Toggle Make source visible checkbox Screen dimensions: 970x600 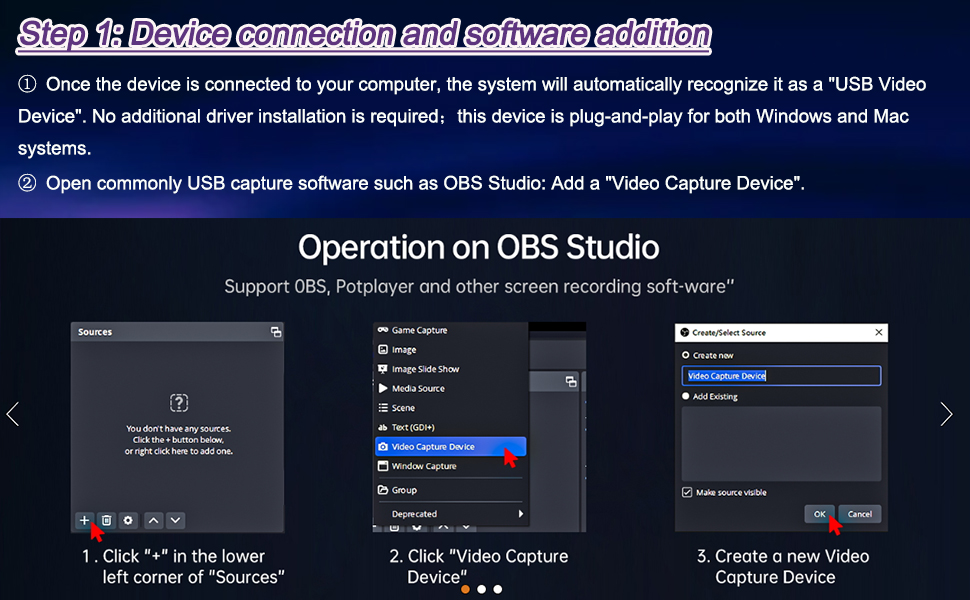pos(687,492)
